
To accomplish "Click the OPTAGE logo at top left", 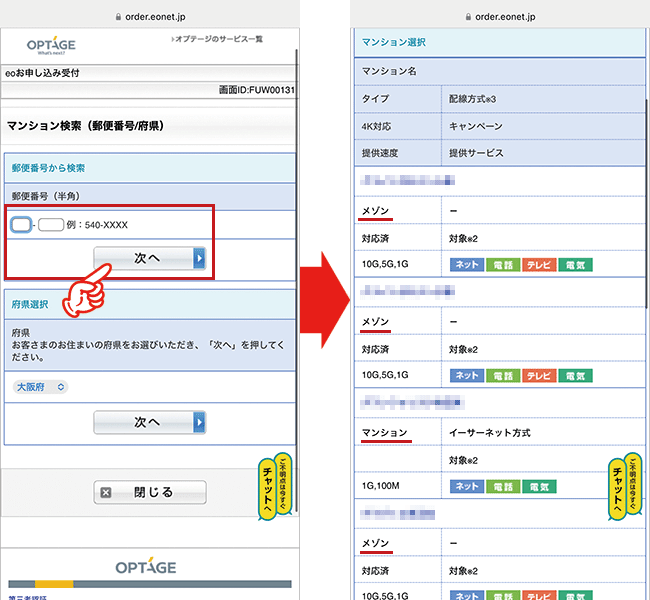I will pos(51,45).
